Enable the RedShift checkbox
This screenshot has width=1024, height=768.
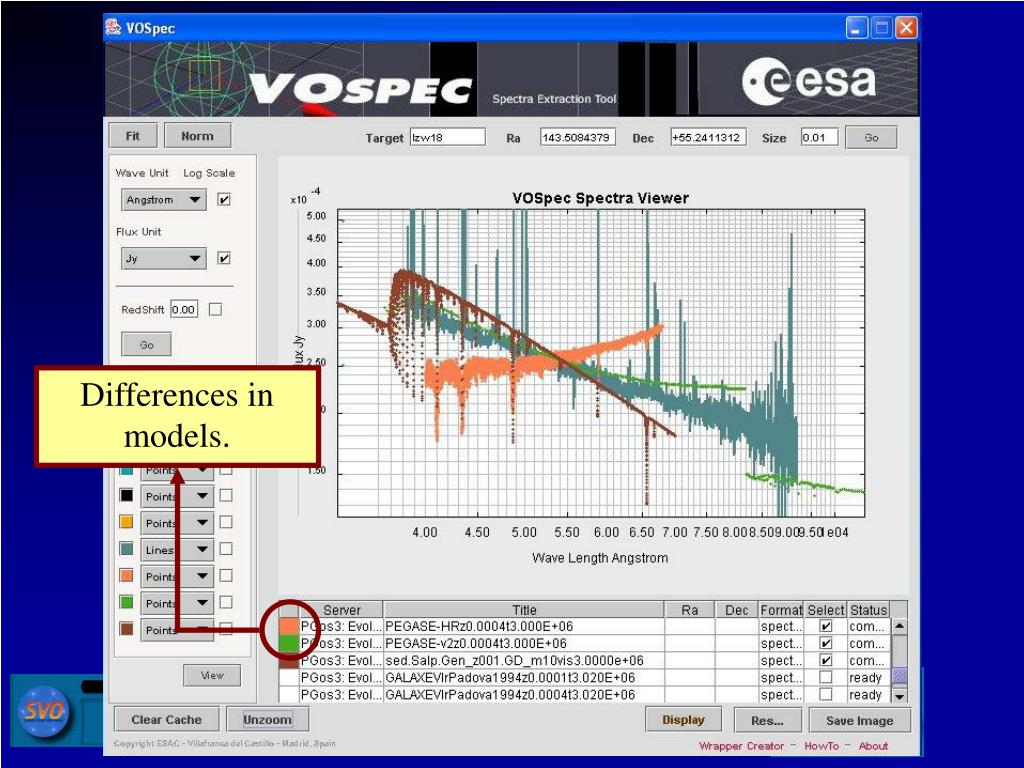(x=216, y=310)
